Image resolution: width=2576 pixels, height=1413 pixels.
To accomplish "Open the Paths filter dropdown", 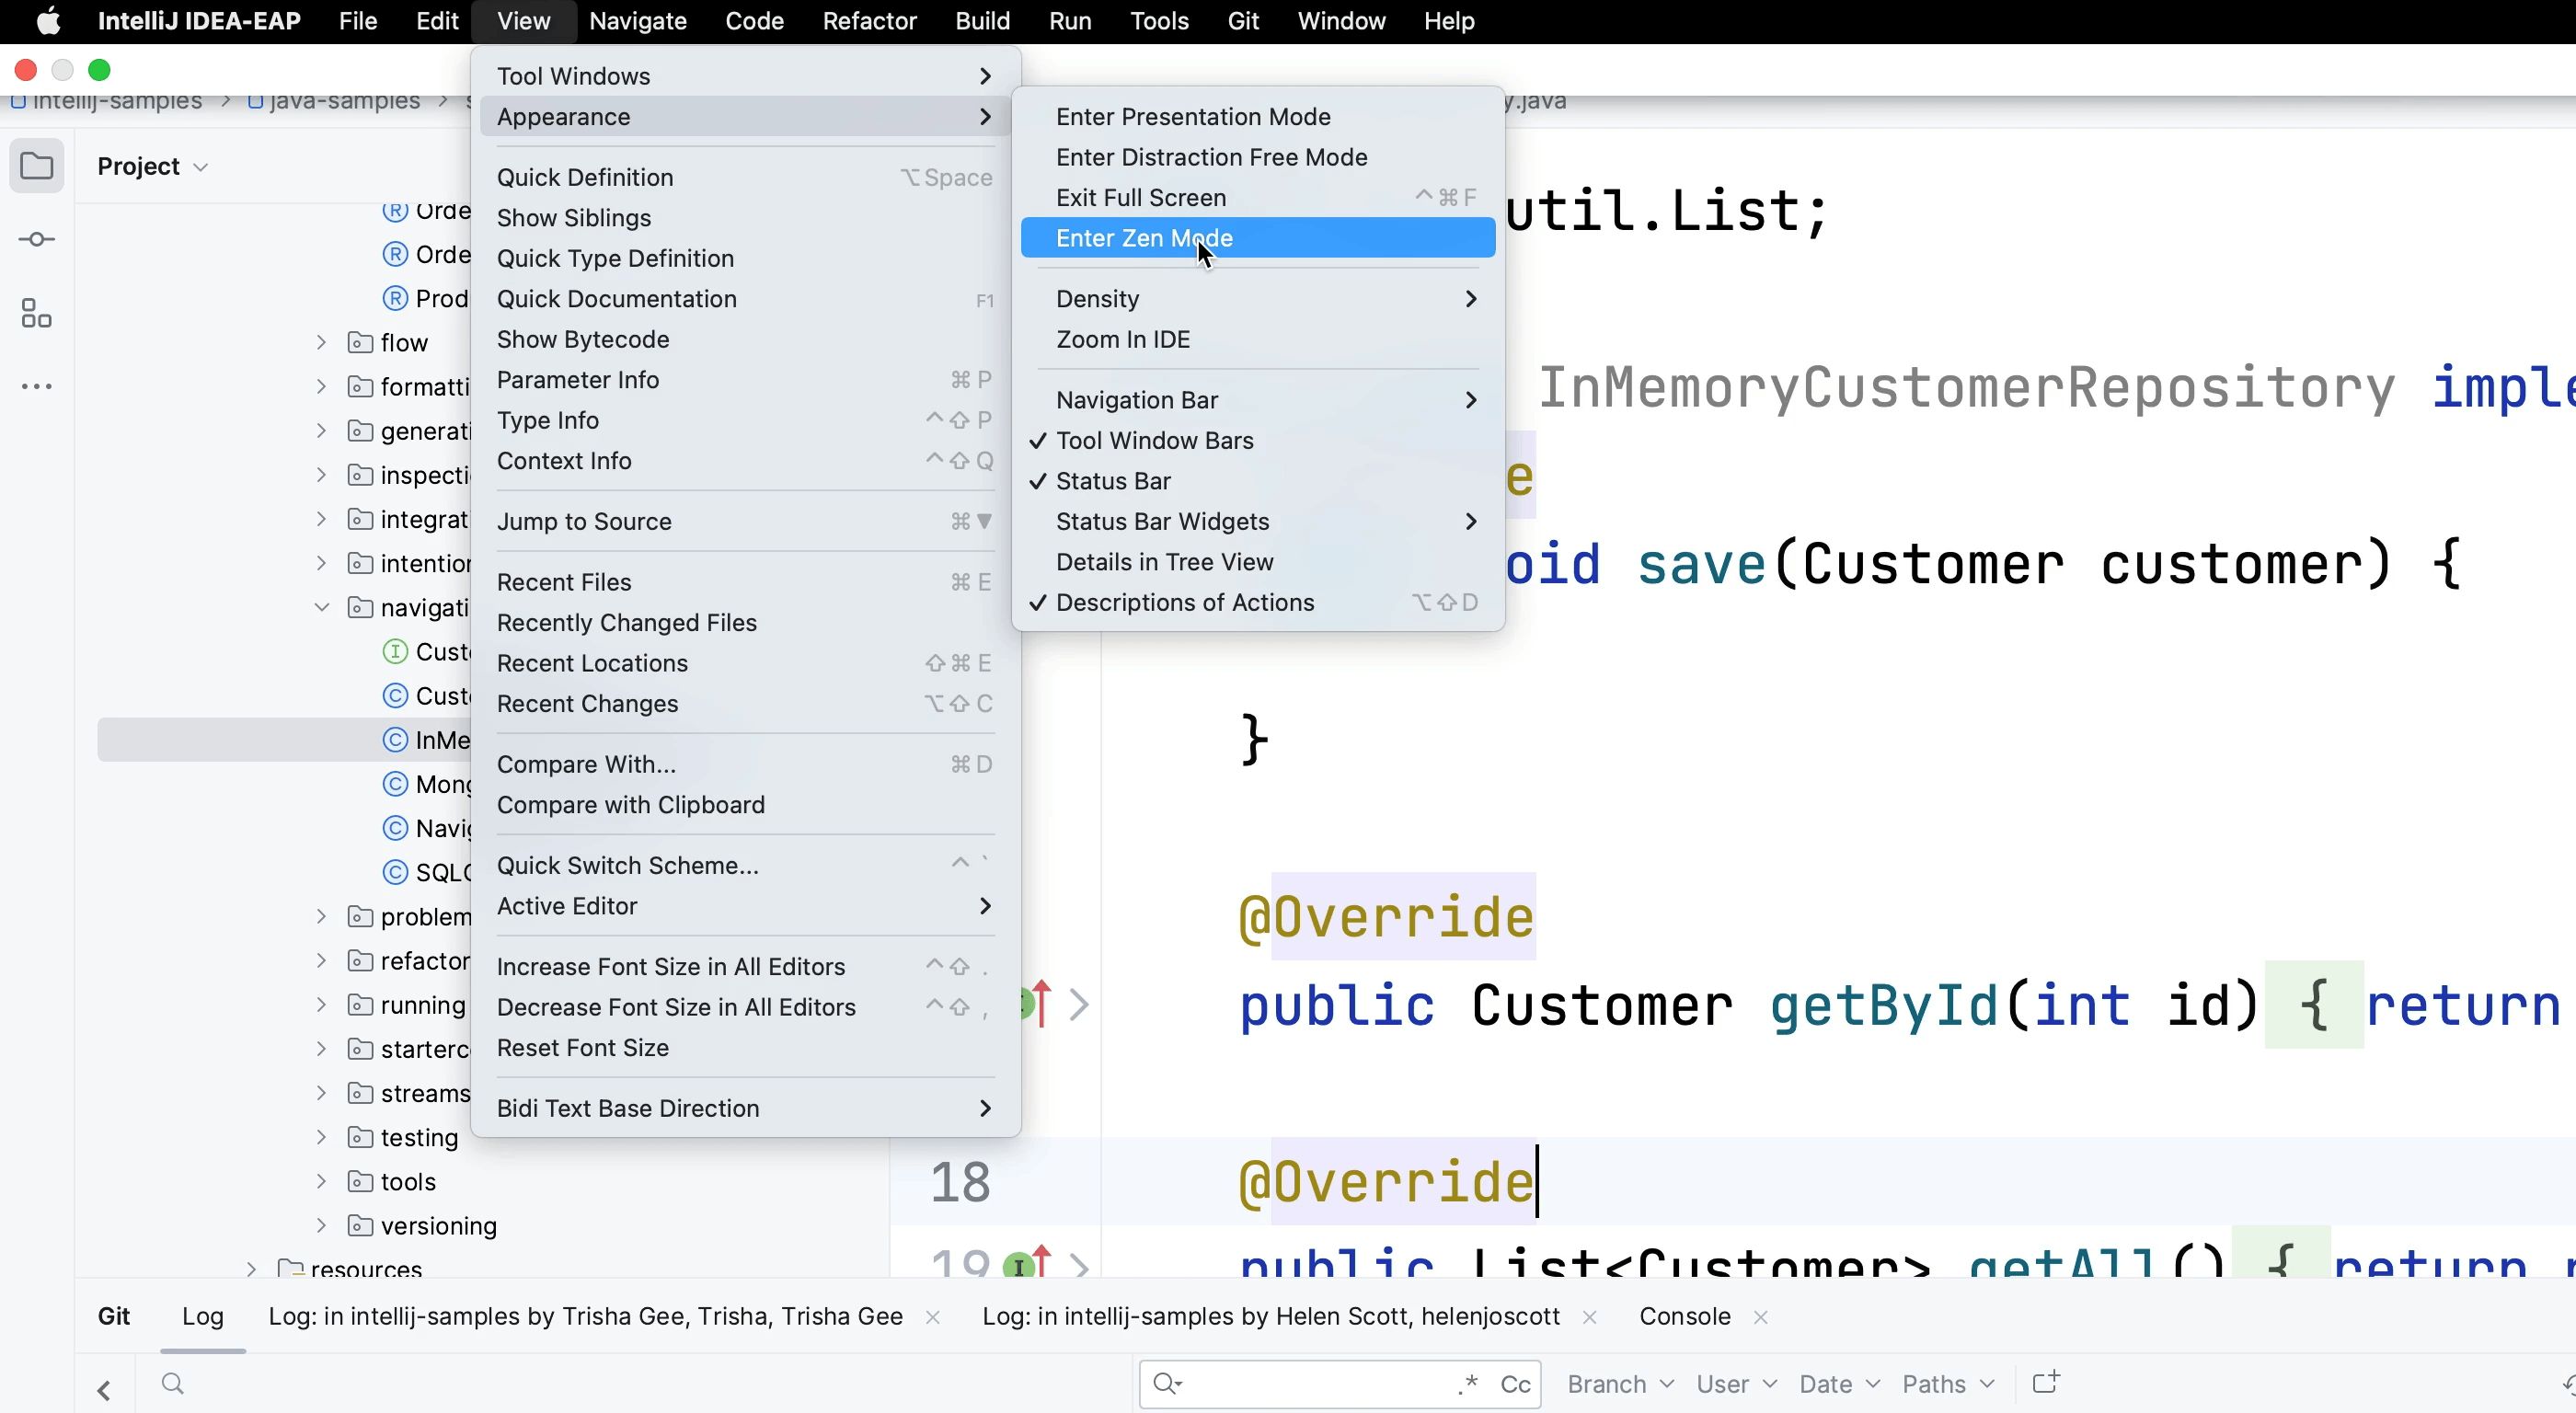I will pos(1948,1384).
